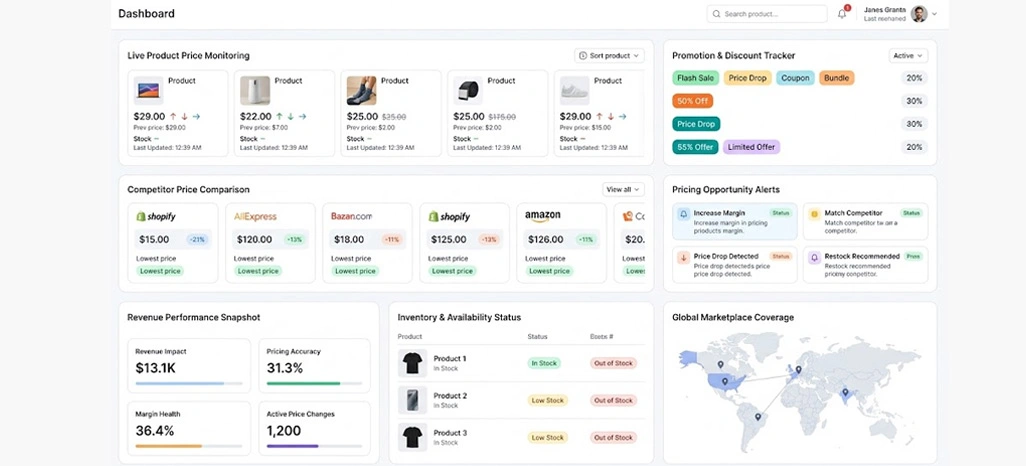Screen dimensions: 1026x466
Task: Click Status badge on Price Drop Detected alert
Action: tap(781, 256)
